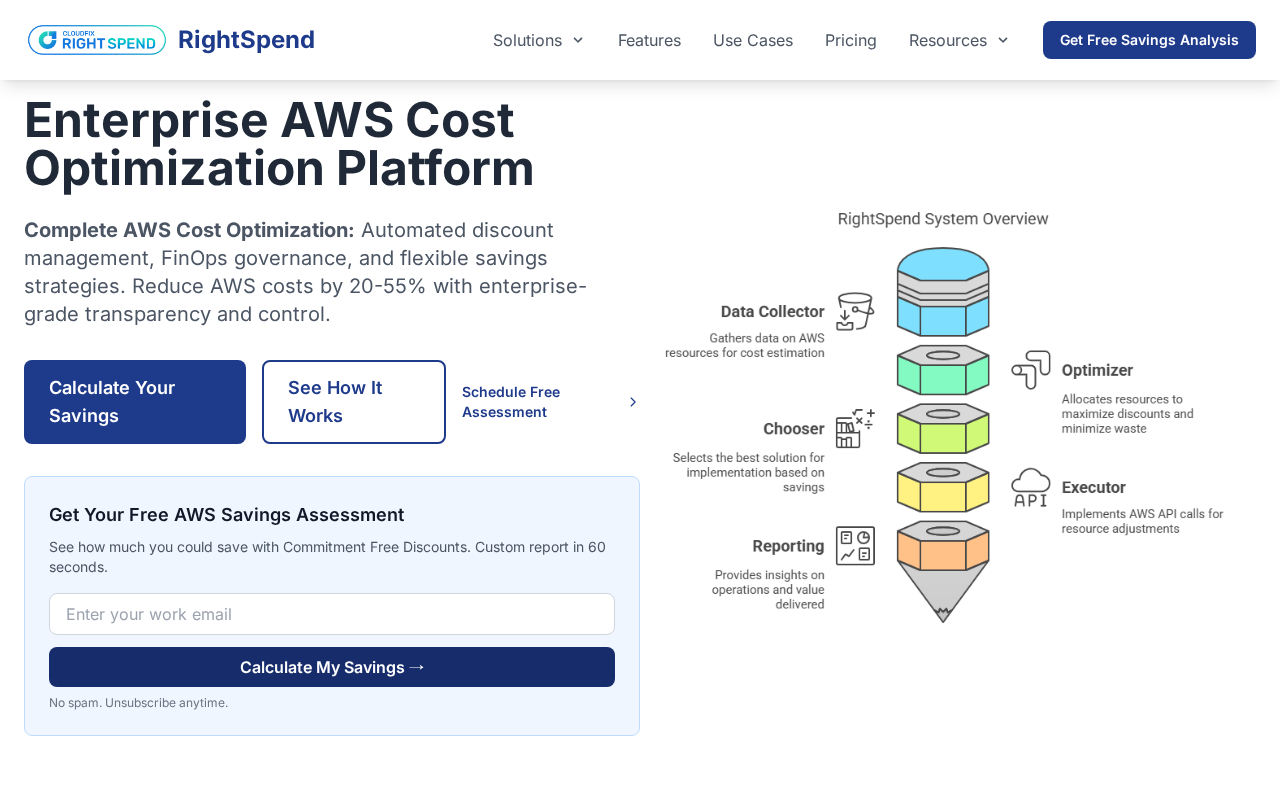The image size is (1280, 800).
Task: Click the Calculate Your Savings button
Action: tap(135, 402)
